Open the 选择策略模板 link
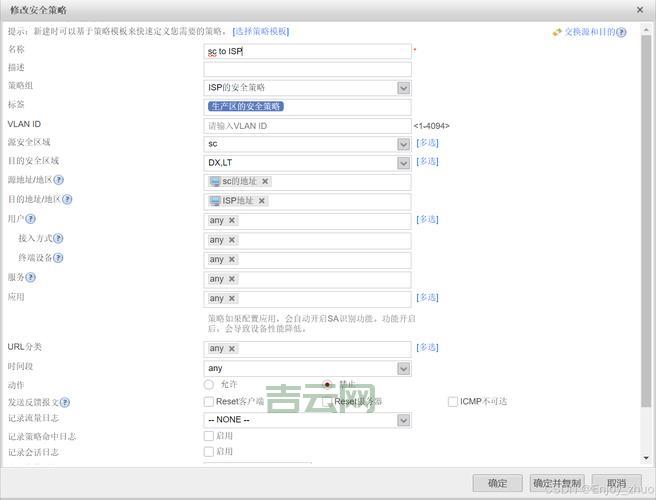 coord(261,32)
